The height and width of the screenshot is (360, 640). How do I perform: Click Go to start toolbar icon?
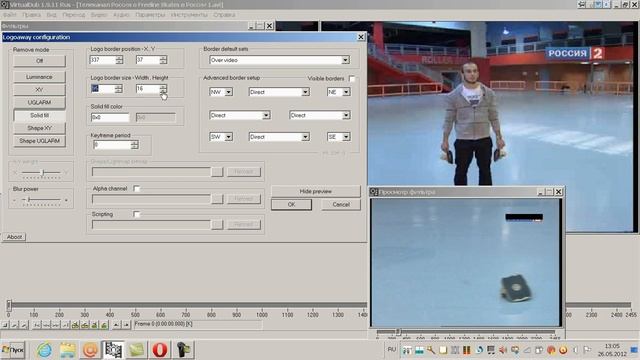(x=37, y=325)
